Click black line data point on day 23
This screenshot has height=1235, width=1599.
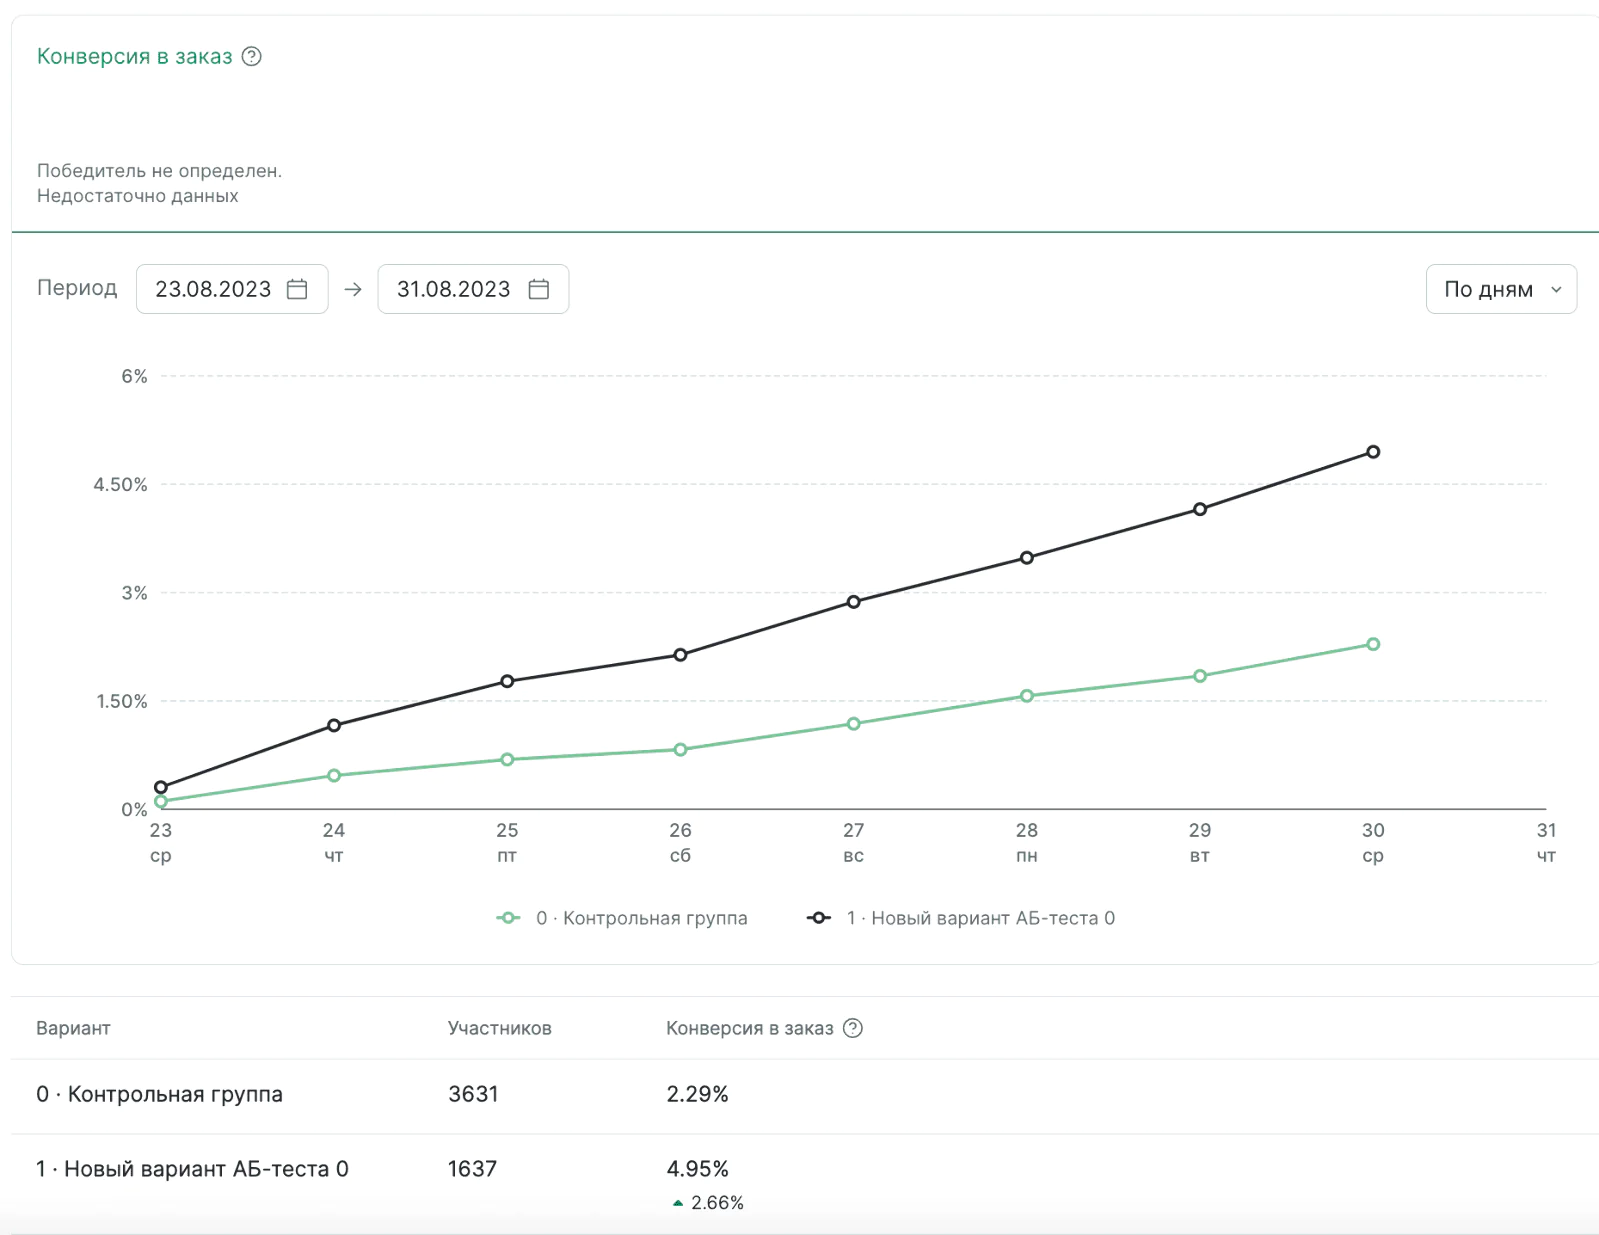click(161, 787)
